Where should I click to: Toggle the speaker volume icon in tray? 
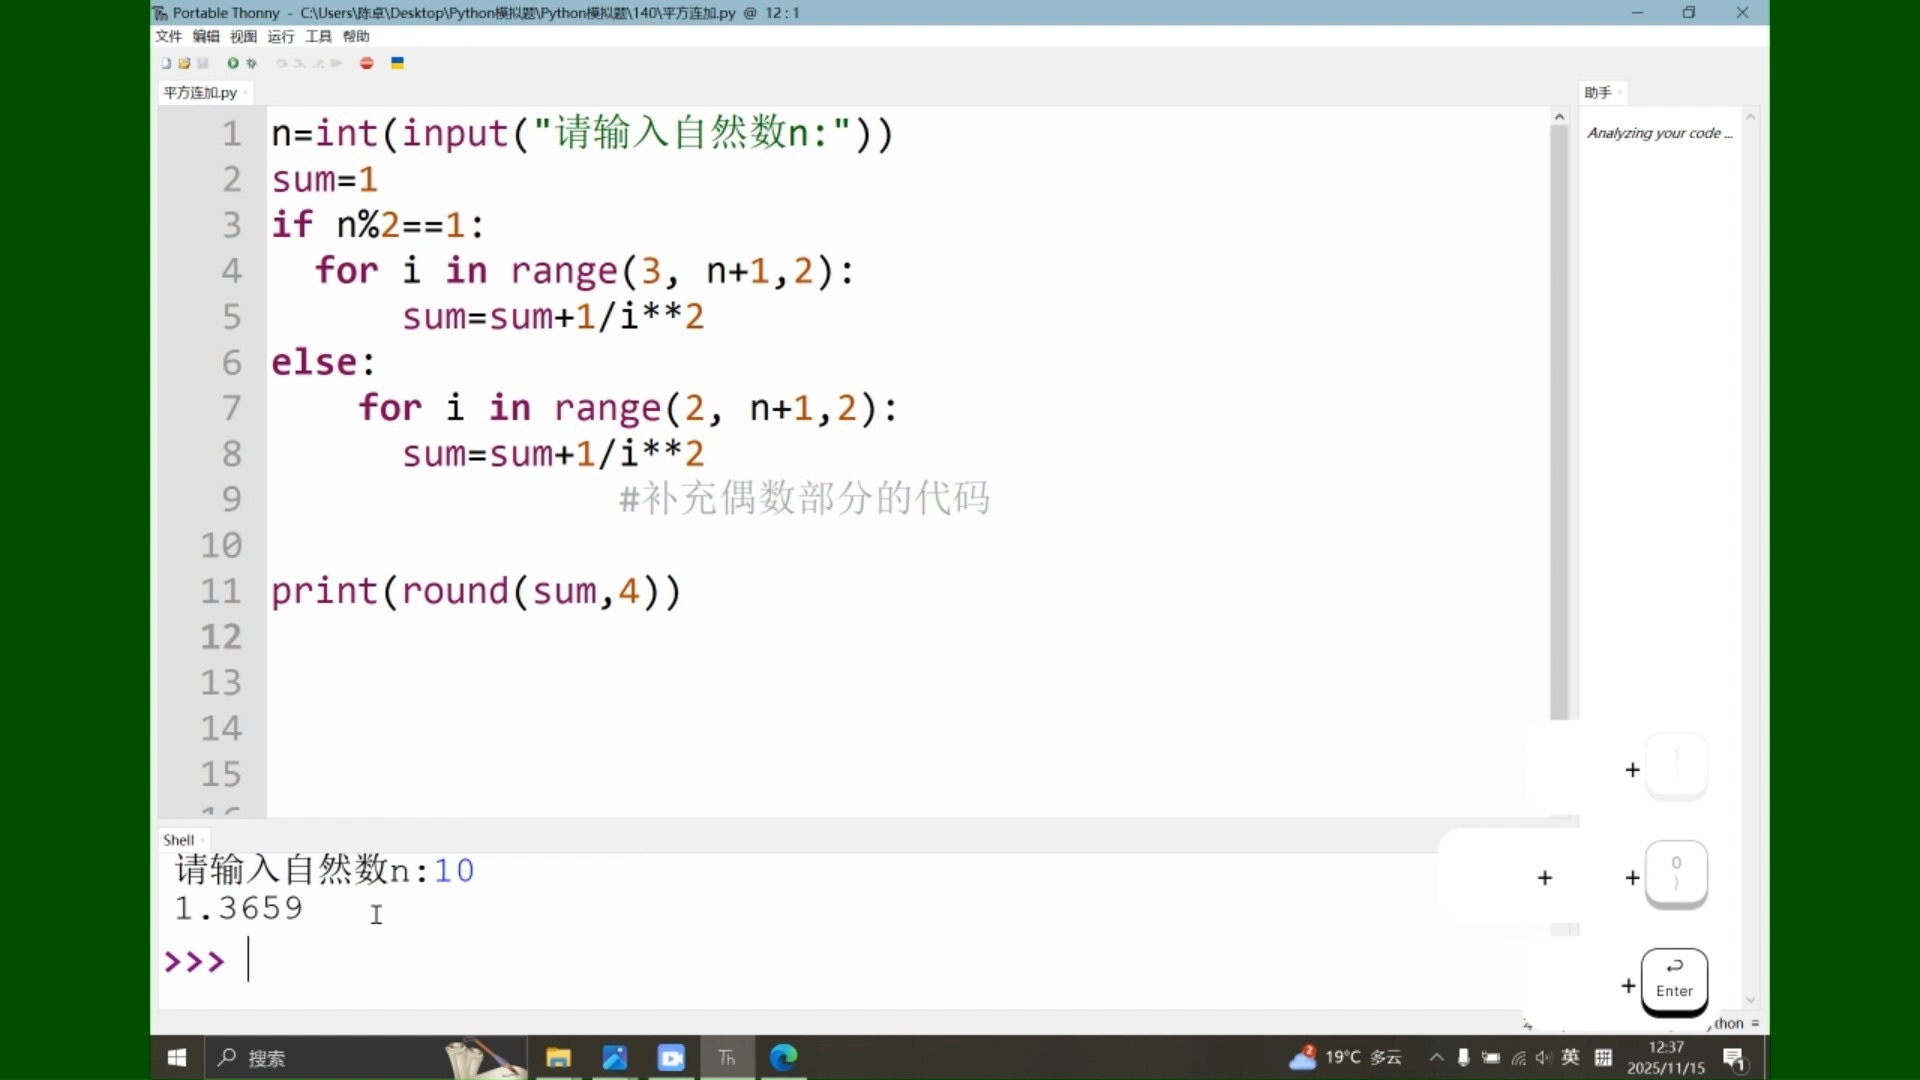point(1545,1057)
